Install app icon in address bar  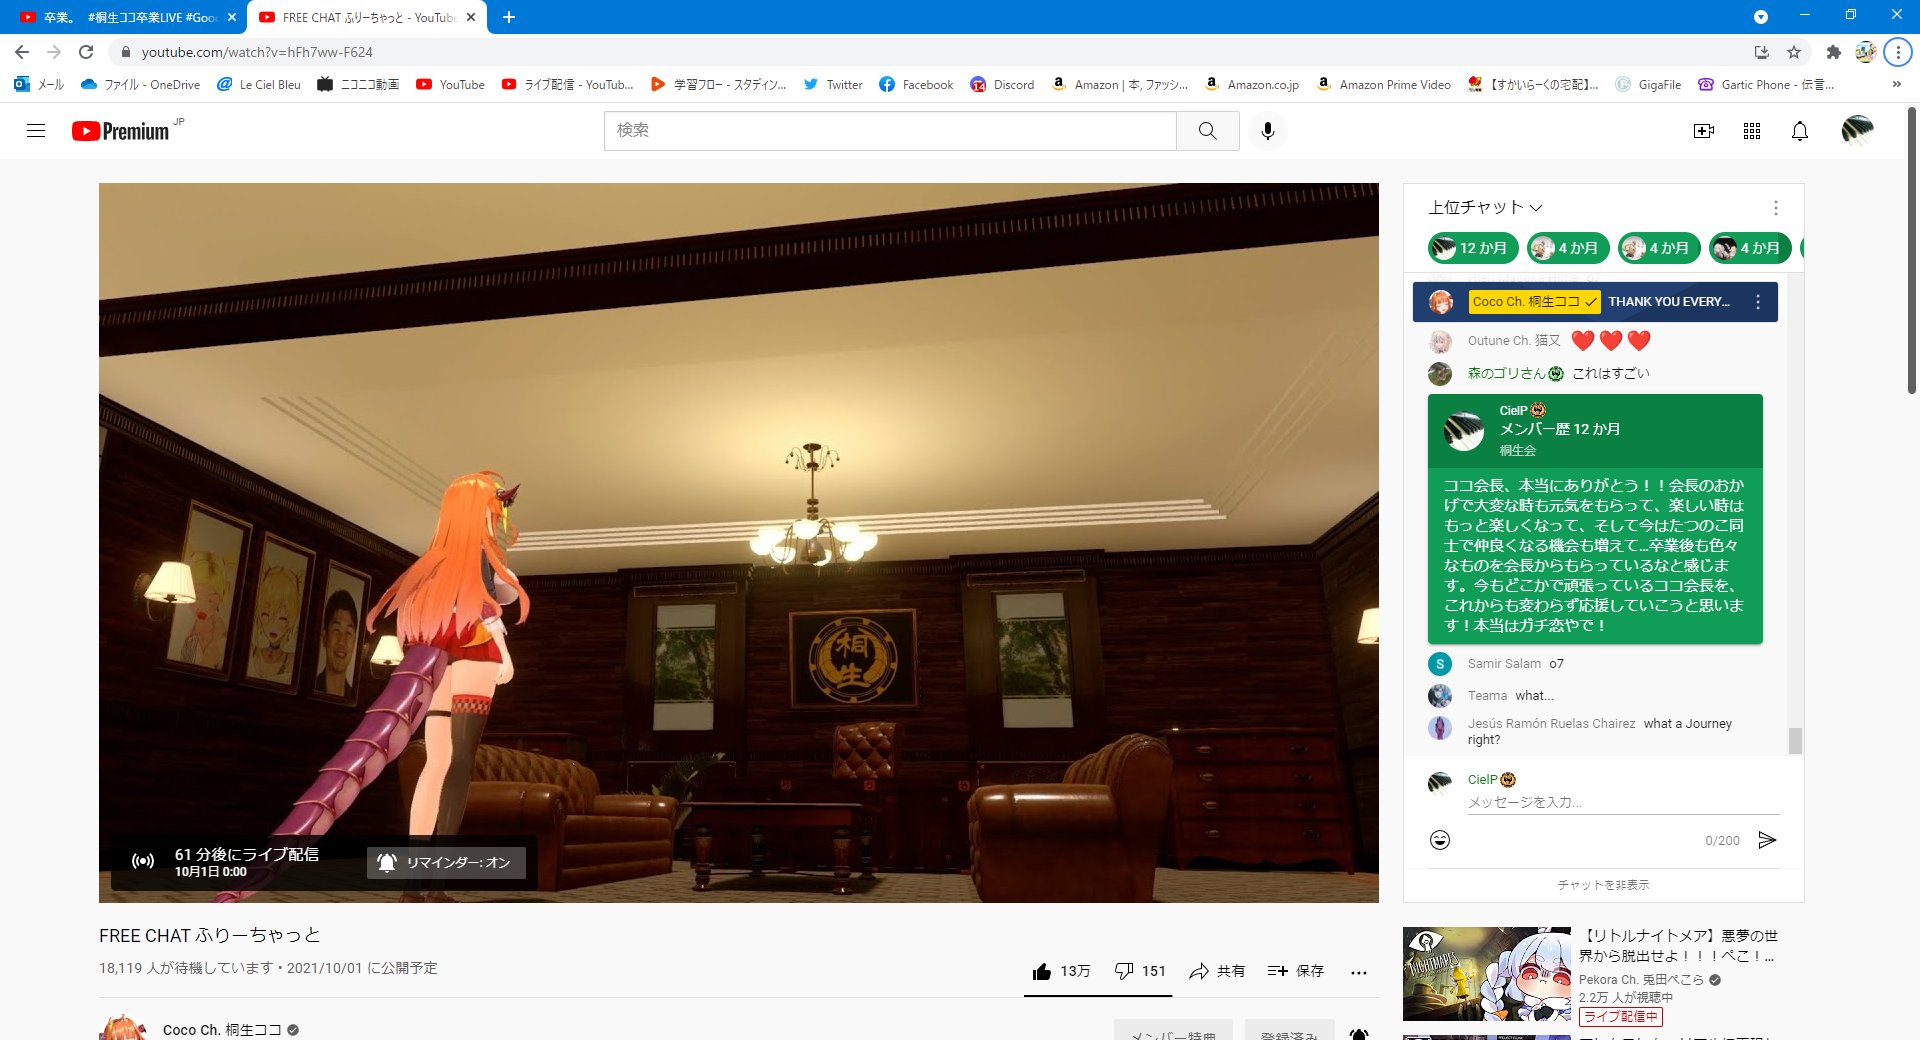(1762, 52)
